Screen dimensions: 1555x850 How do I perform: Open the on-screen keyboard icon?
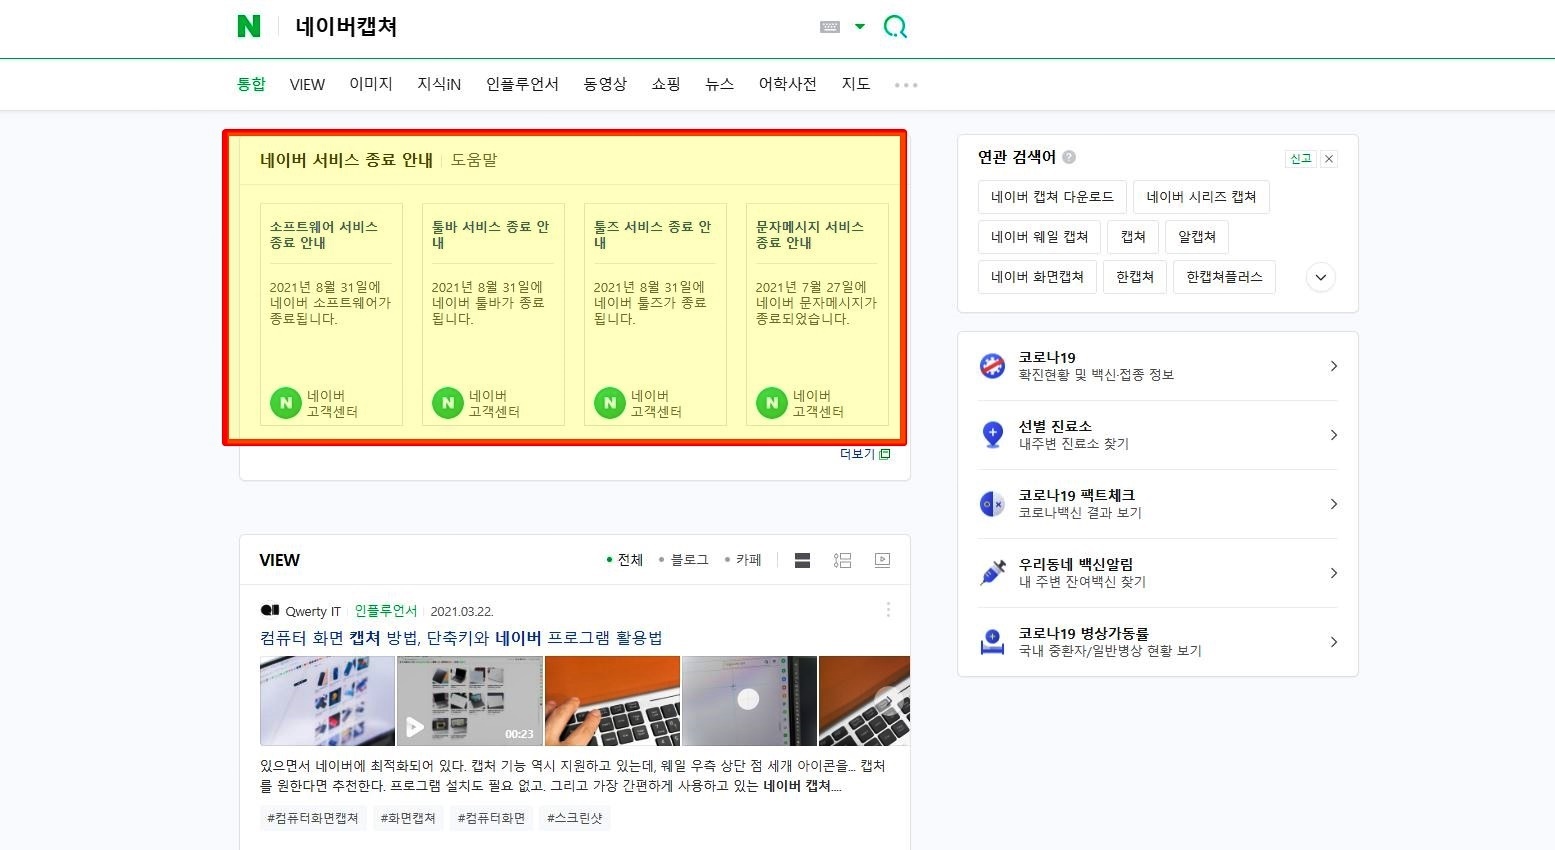tap(829, 27)
